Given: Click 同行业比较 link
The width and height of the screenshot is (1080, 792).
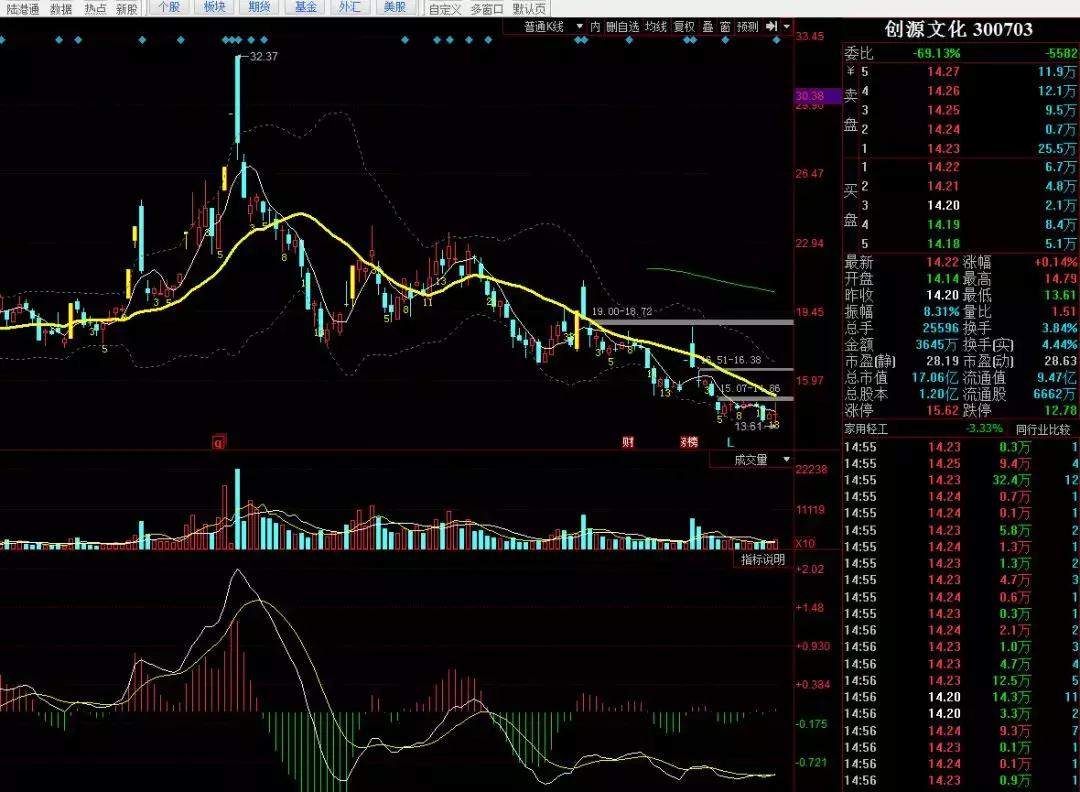Looking at the screenshot, I should 1042,429.
